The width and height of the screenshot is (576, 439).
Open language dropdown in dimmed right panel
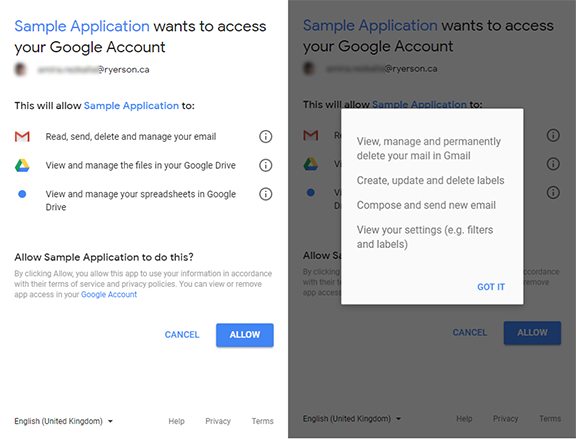(352, 419)
